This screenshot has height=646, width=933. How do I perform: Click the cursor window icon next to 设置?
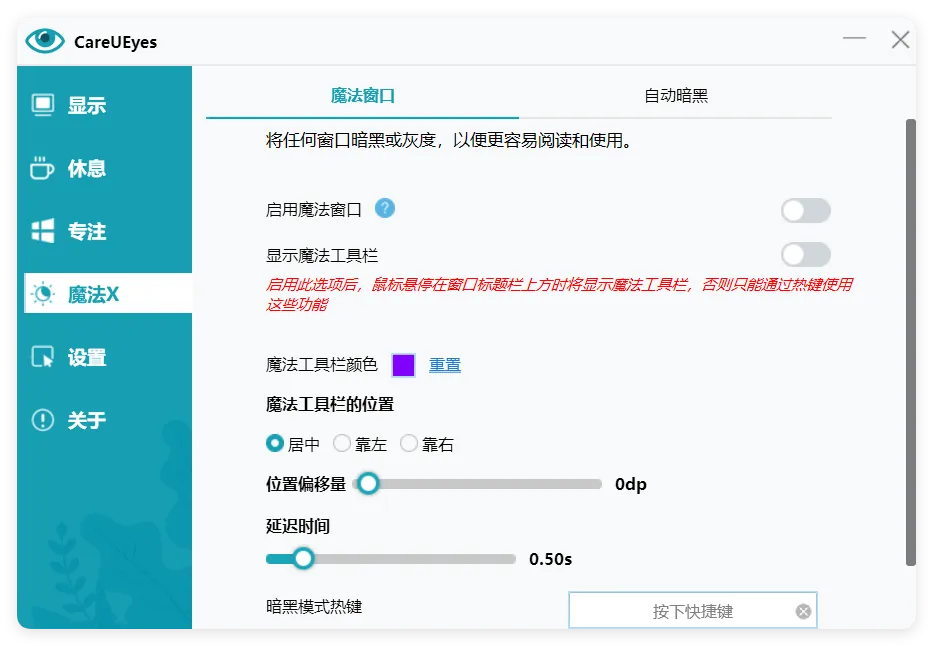[43, 357]
